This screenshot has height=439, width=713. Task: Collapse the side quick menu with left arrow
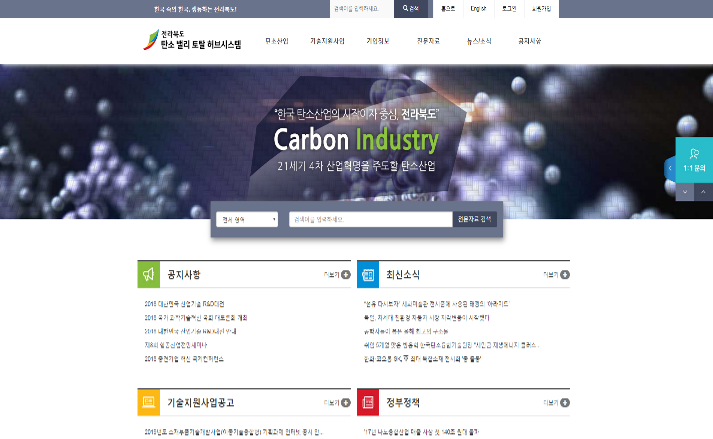click(670, 168)
